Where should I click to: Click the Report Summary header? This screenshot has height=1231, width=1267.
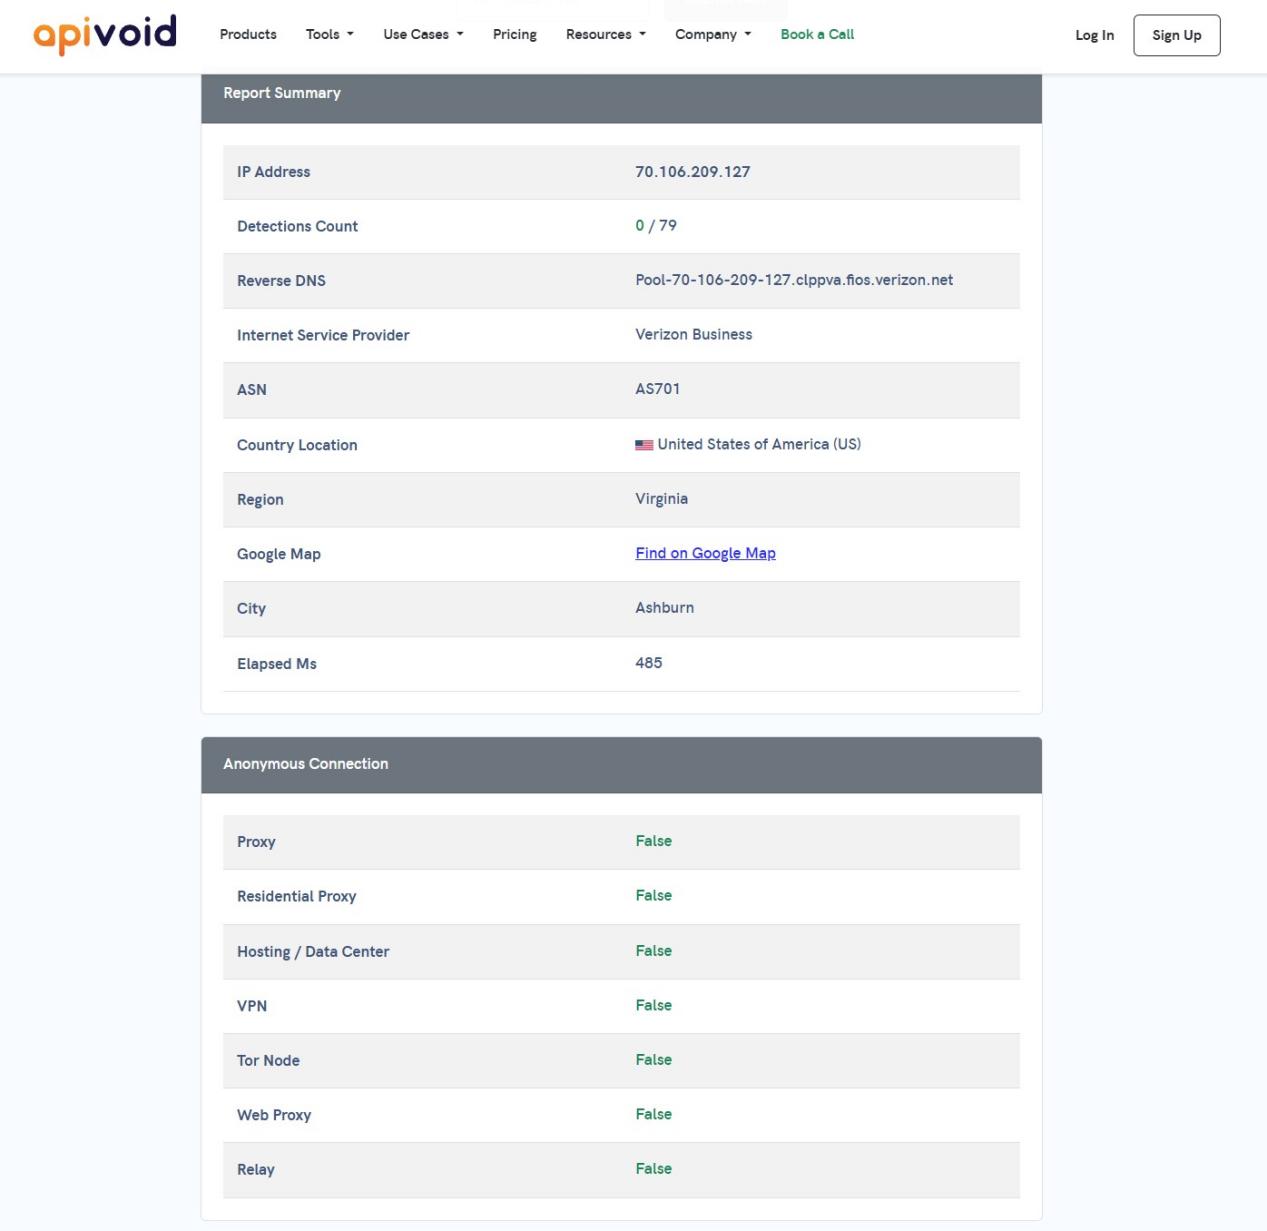coord(621,93)
